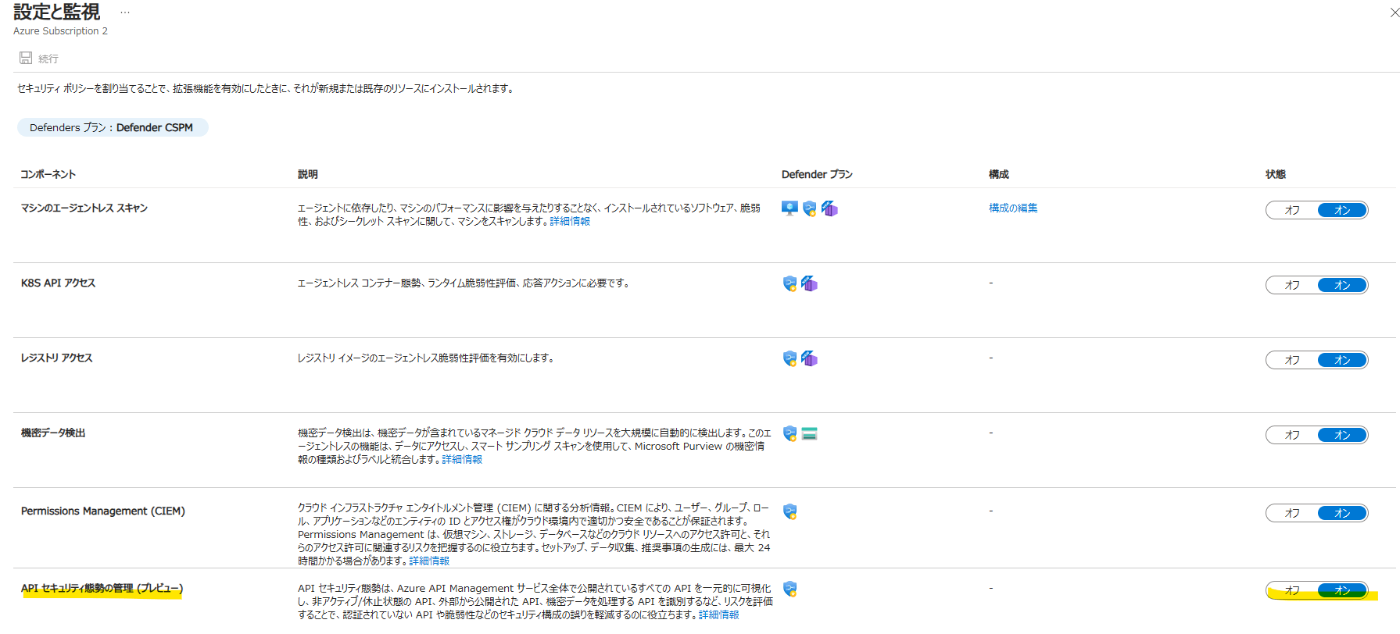
Task: Click the 状態 column header
Action: click(1276, 174)
